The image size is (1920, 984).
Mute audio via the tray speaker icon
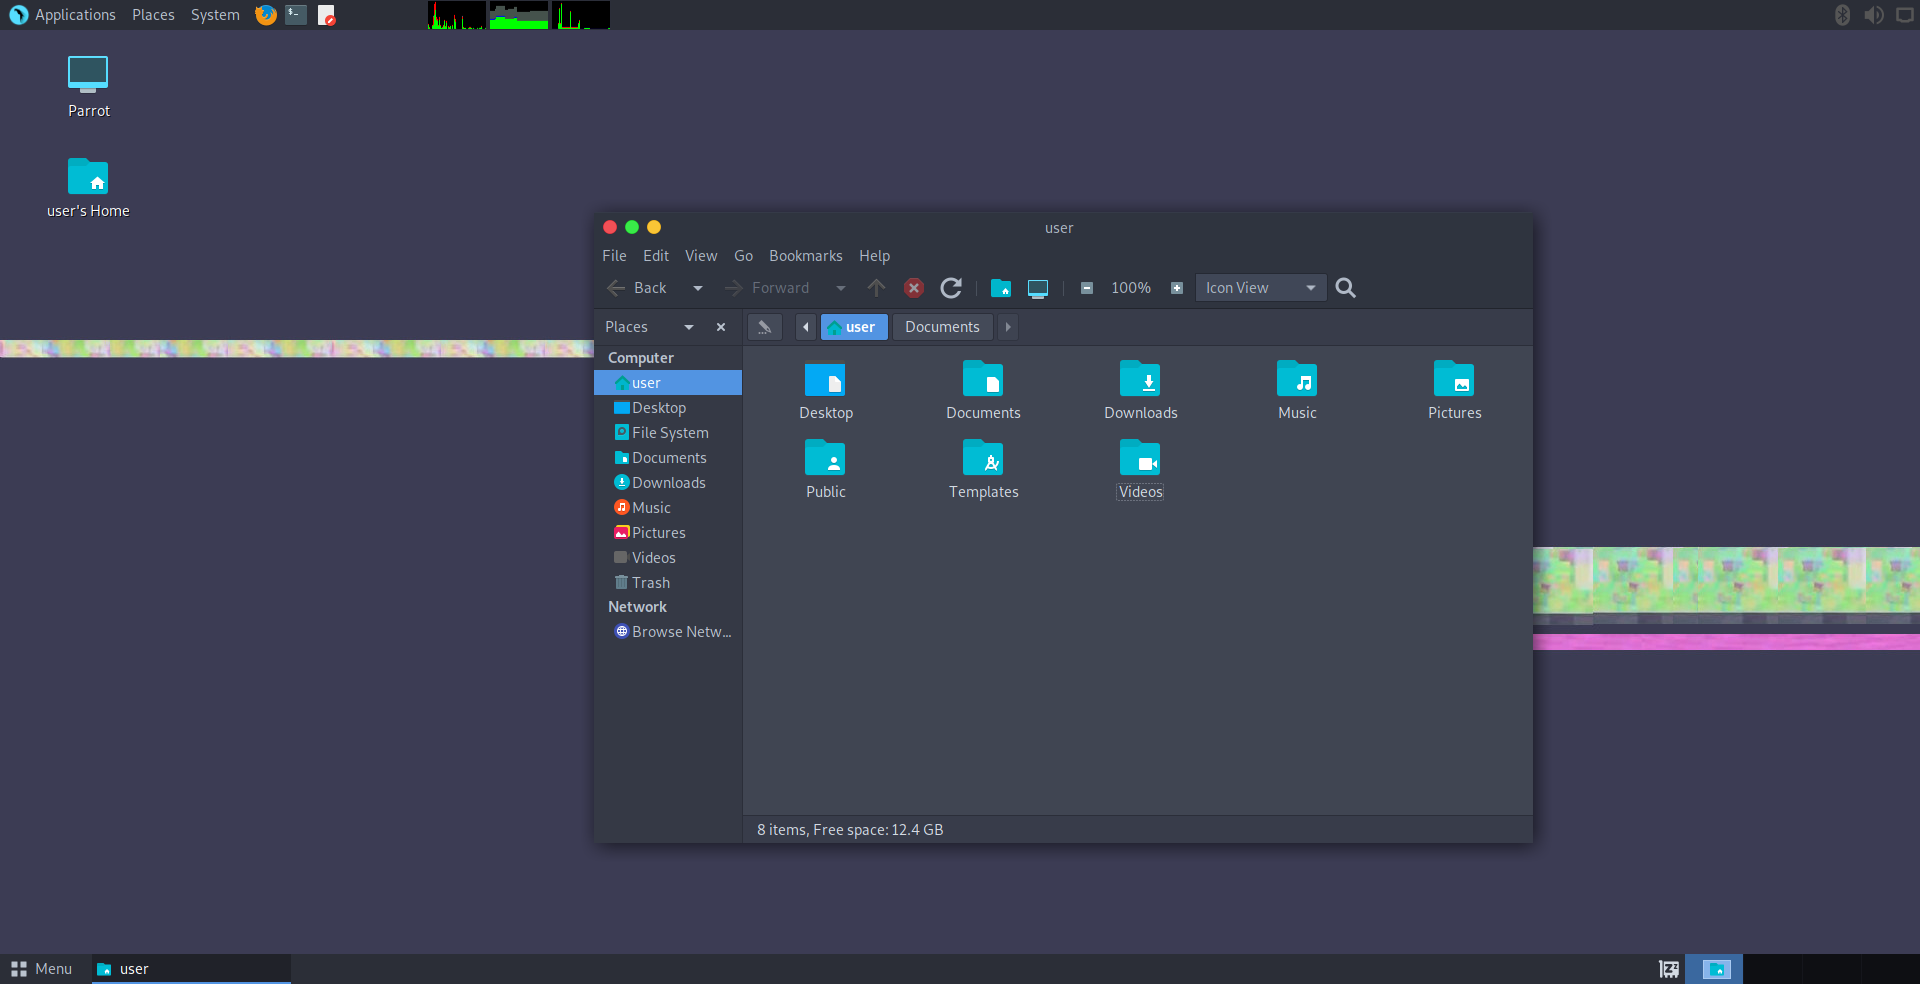click(x=1873, y=15)
